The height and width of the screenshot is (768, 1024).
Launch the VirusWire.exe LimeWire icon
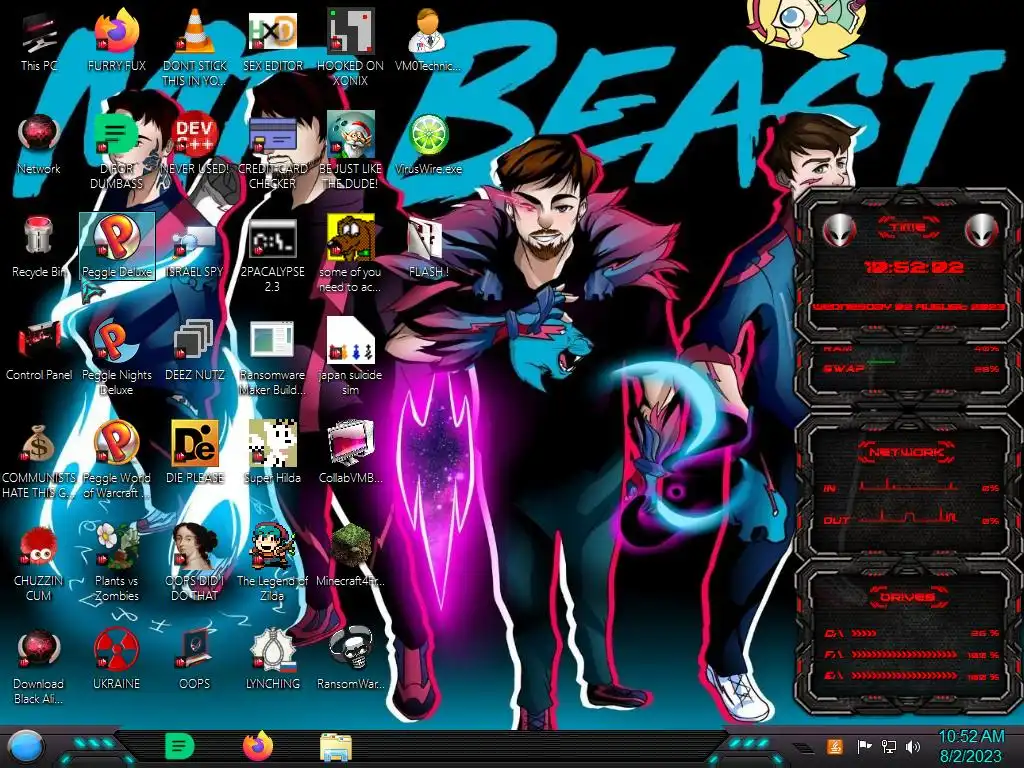coord(428,145)
